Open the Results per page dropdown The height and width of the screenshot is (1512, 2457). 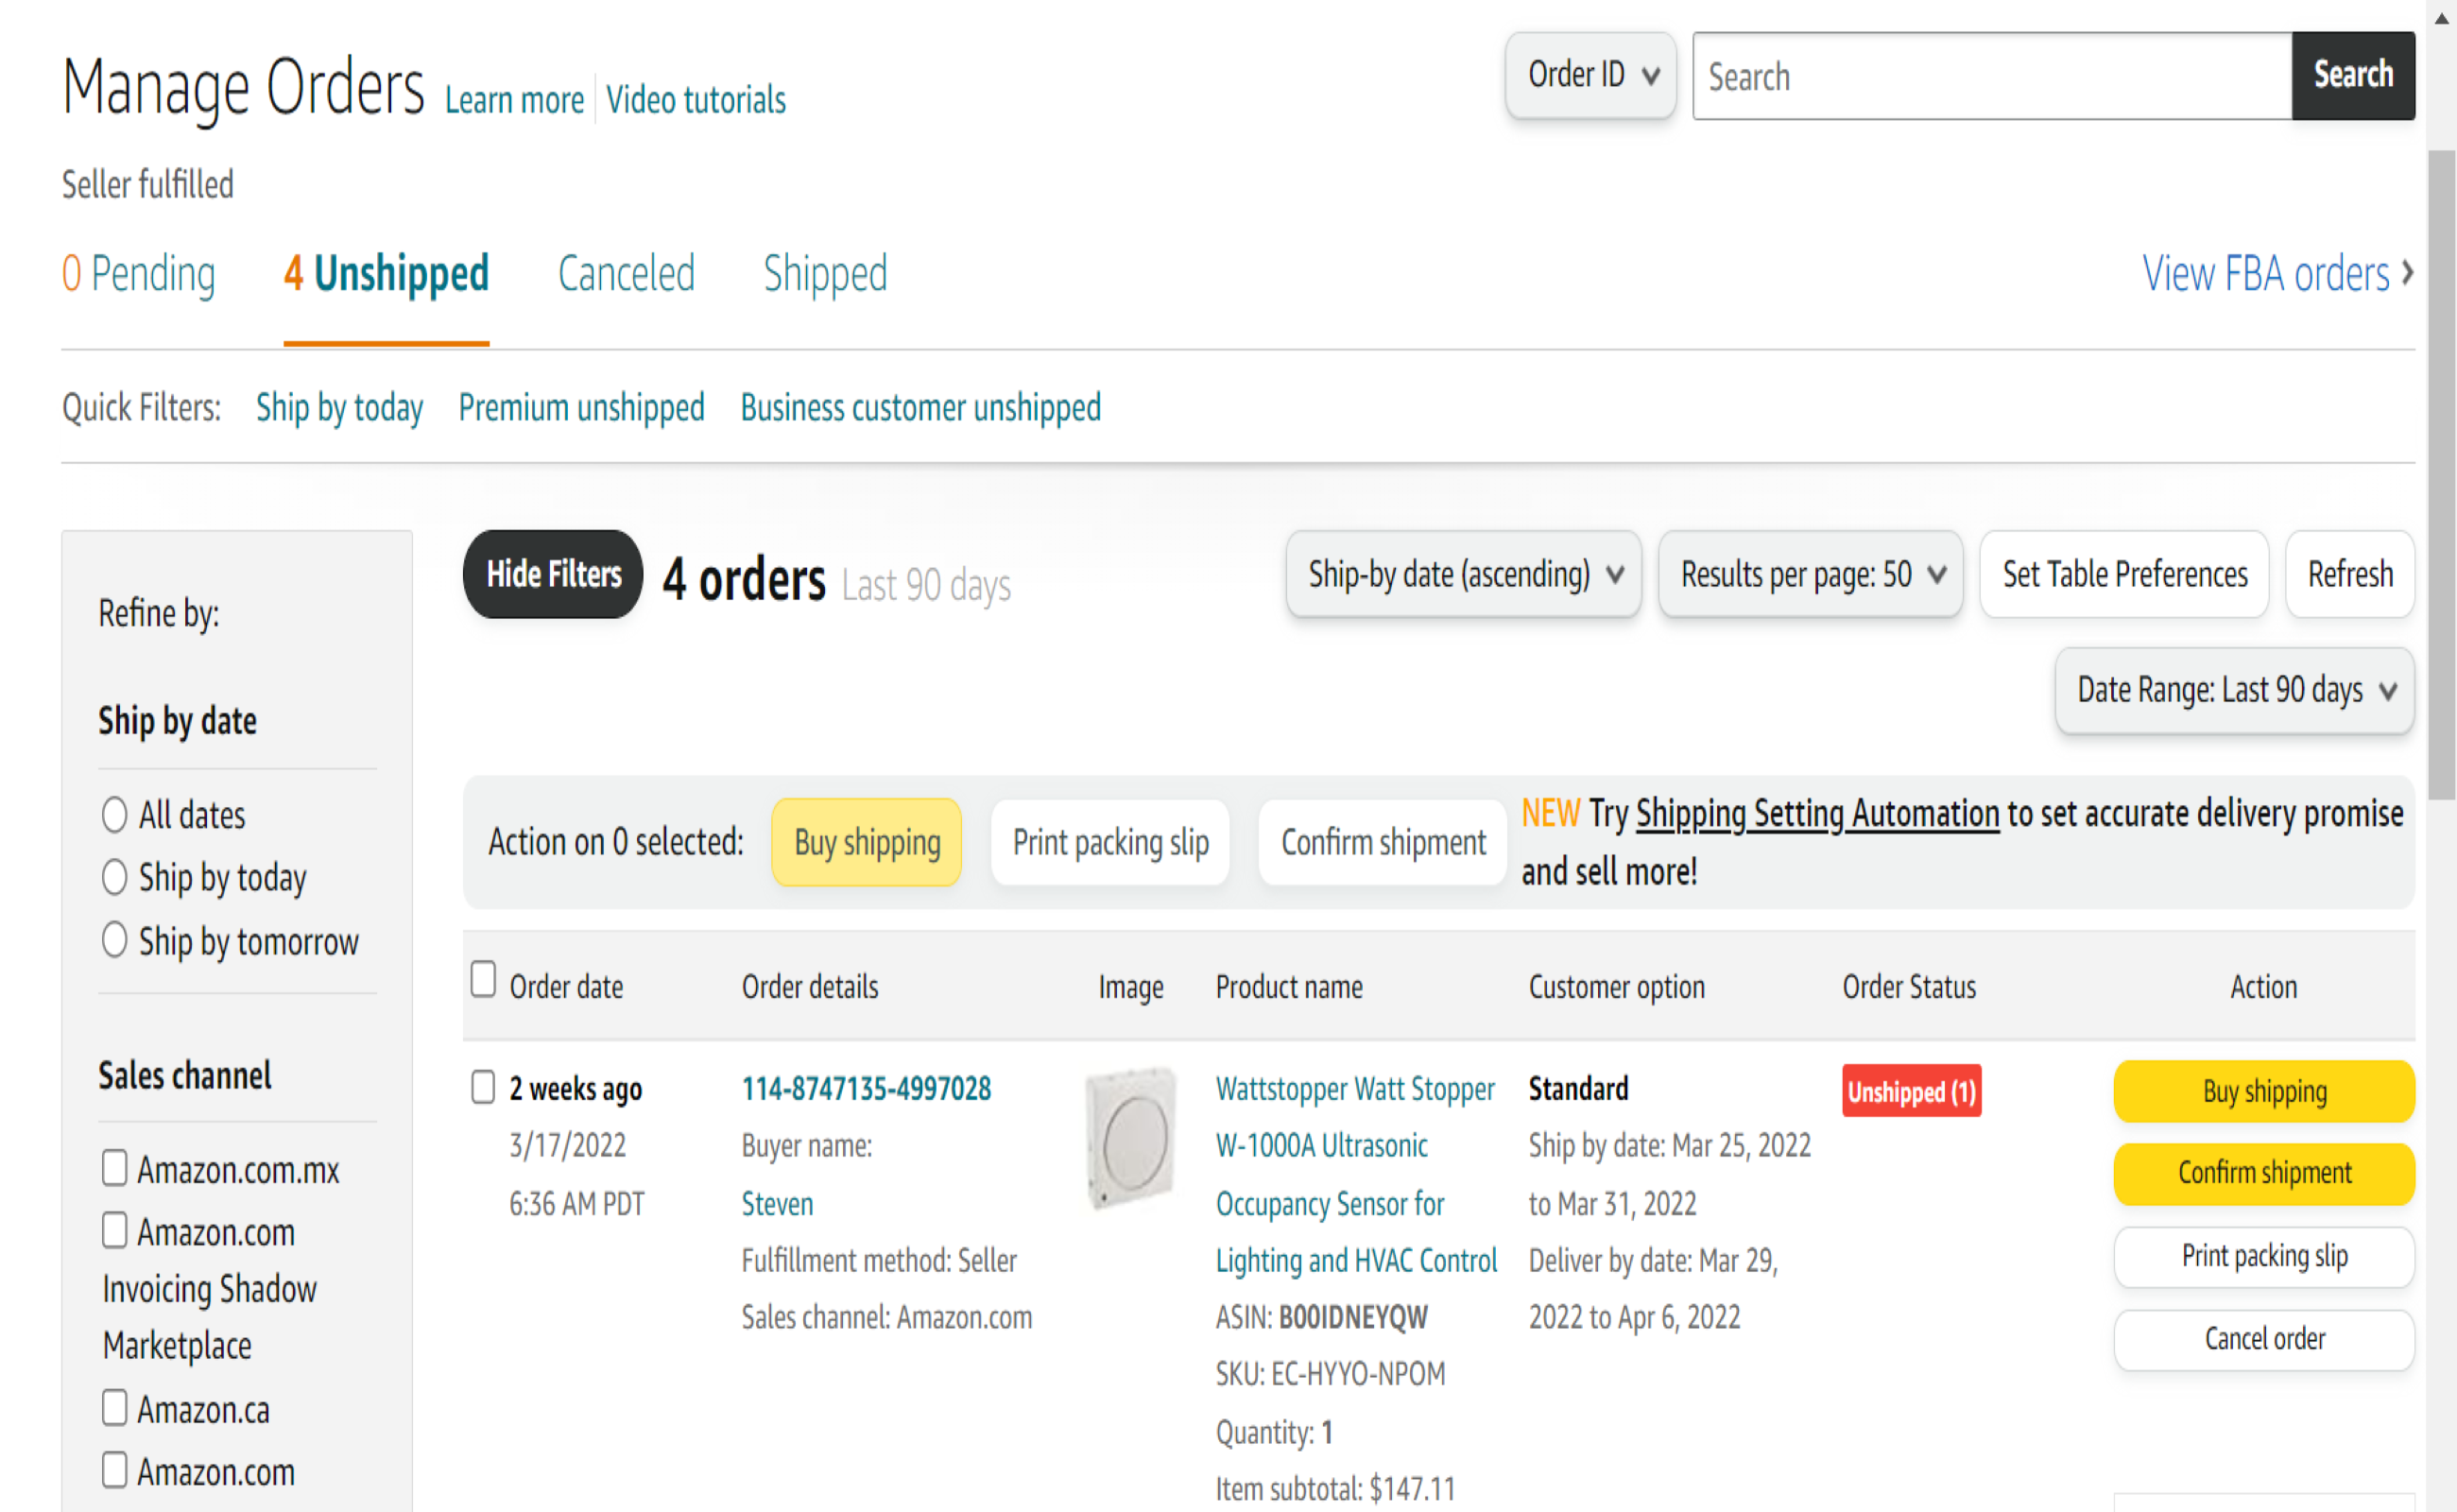[x=1810, y=574]
